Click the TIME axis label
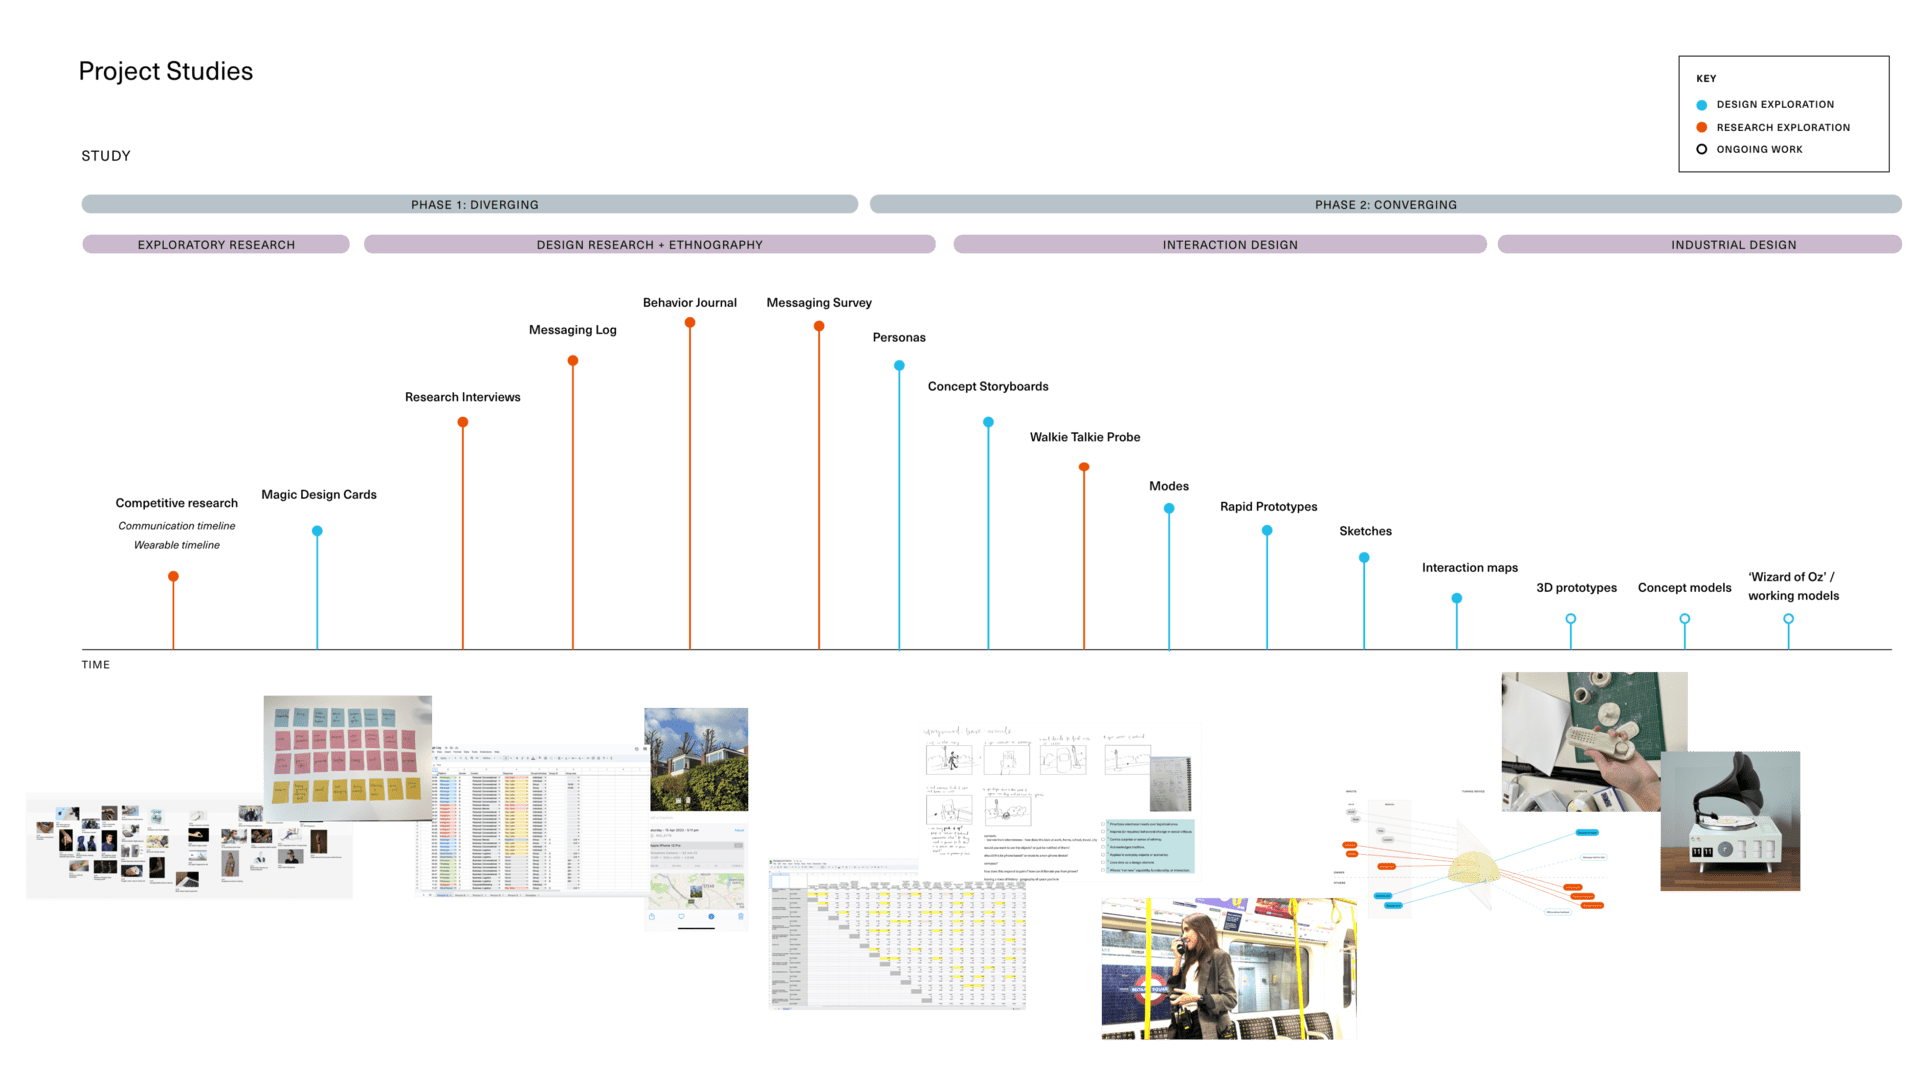 click(96, 665)
